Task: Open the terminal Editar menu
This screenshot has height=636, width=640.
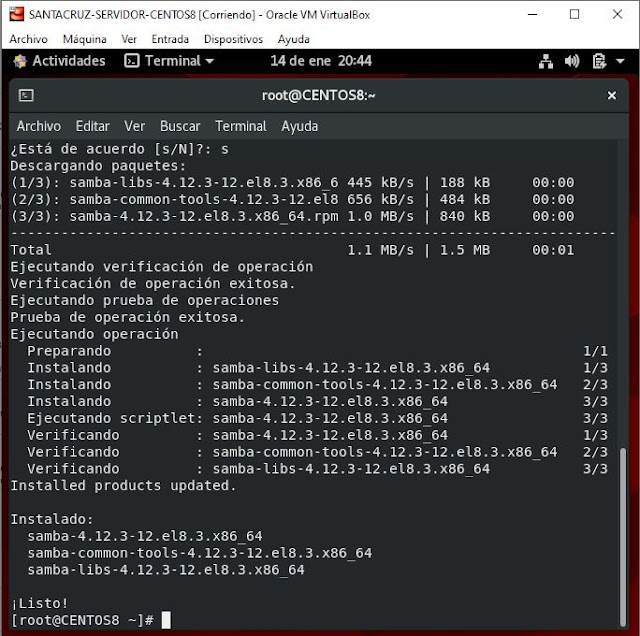Action: coord(93,127)
